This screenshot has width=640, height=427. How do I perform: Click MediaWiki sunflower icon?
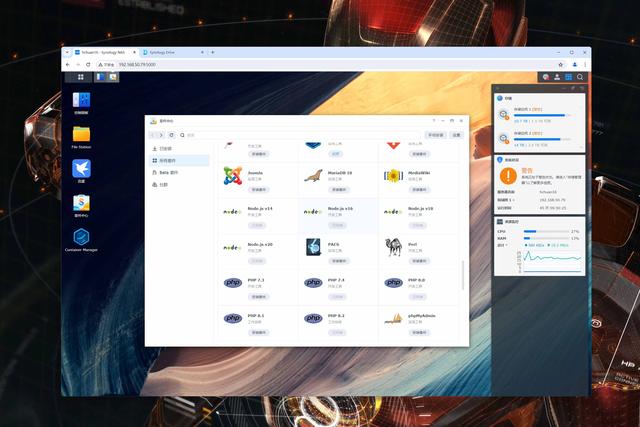393,176
